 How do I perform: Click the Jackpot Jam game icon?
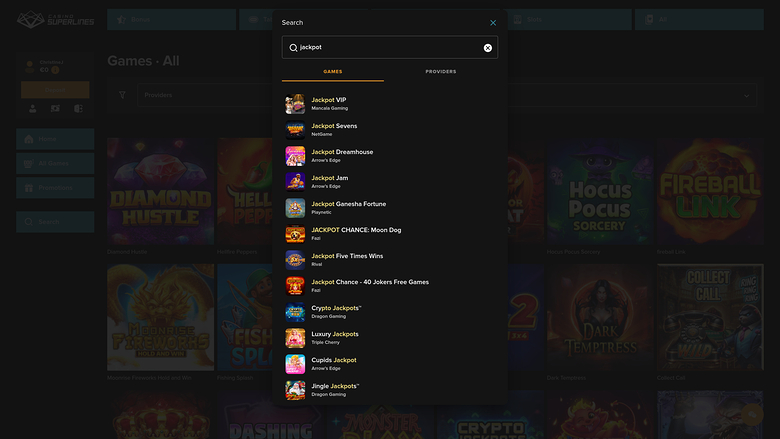[x=295, y=182]
